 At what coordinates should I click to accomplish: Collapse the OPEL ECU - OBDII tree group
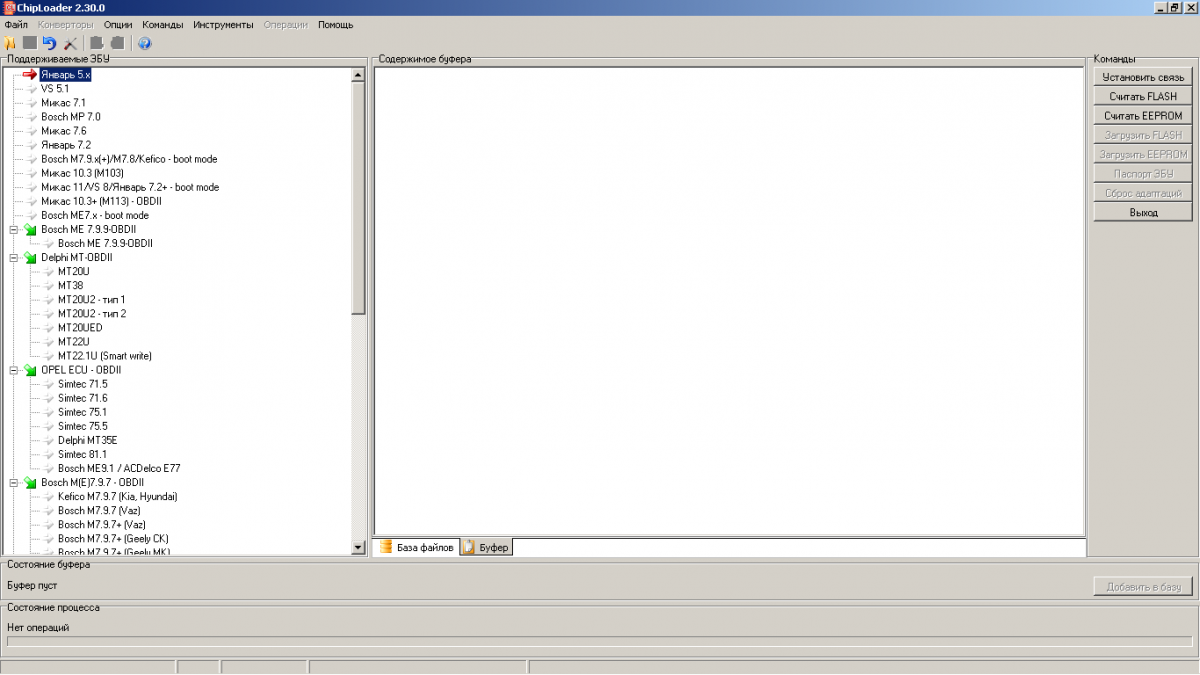[14, 370]
